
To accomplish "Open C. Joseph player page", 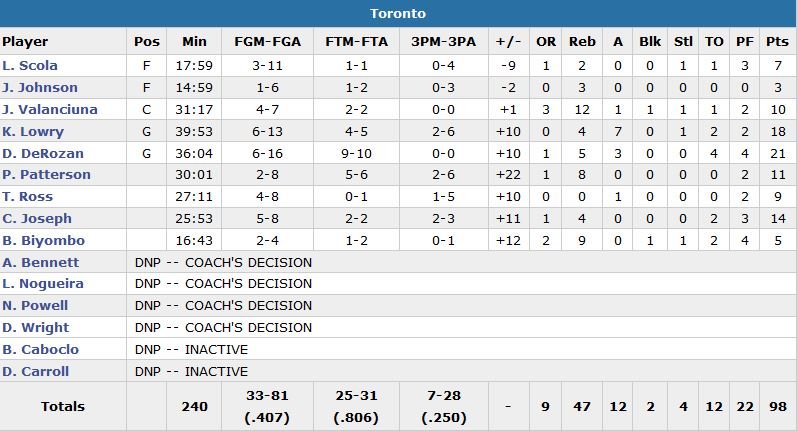I will [x=36, y=218].
